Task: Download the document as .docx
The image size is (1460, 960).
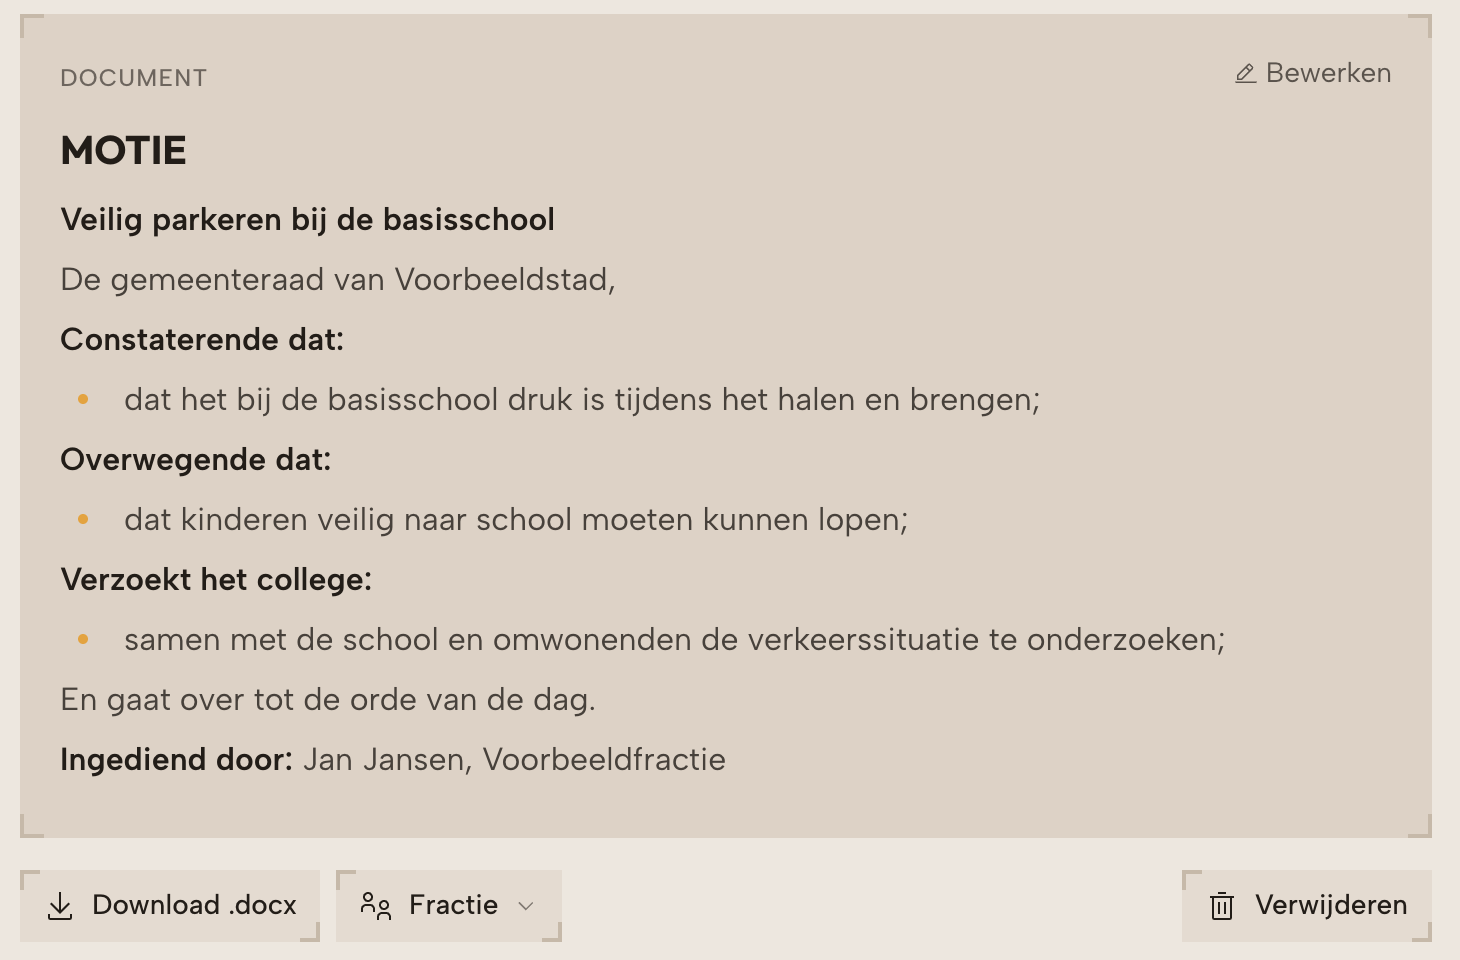Action: pos(170,905)
